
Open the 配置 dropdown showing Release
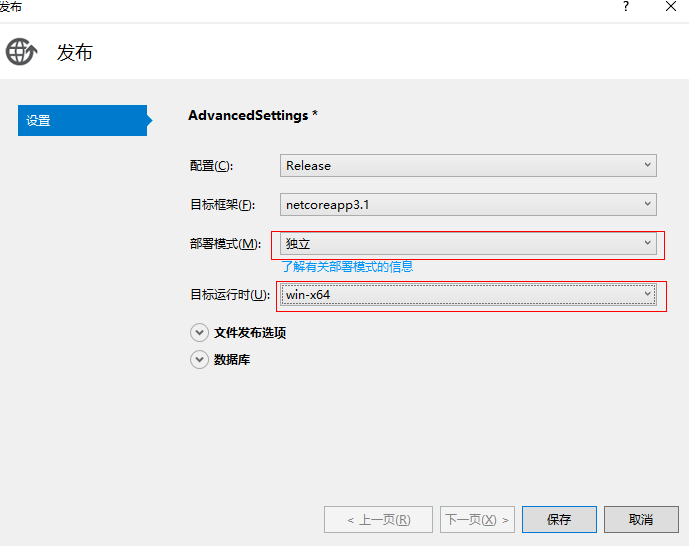pyautogui.click(x=468, y=166)
